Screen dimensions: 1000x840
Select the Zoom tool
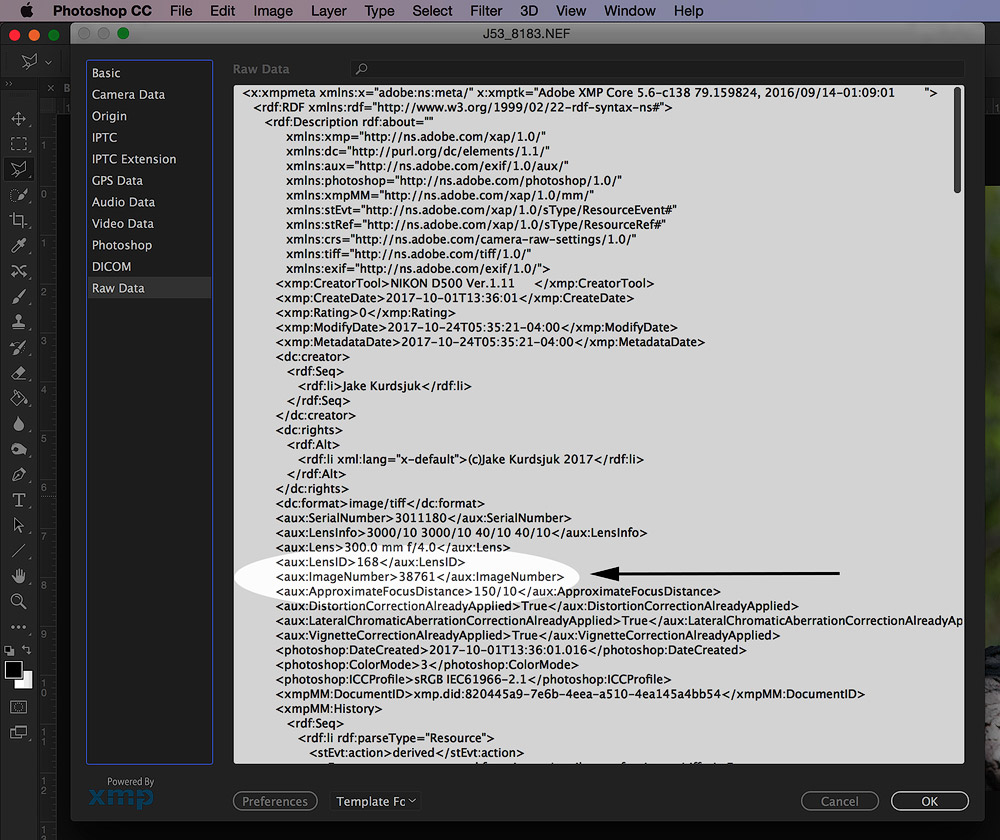click(x=19, y=601)
